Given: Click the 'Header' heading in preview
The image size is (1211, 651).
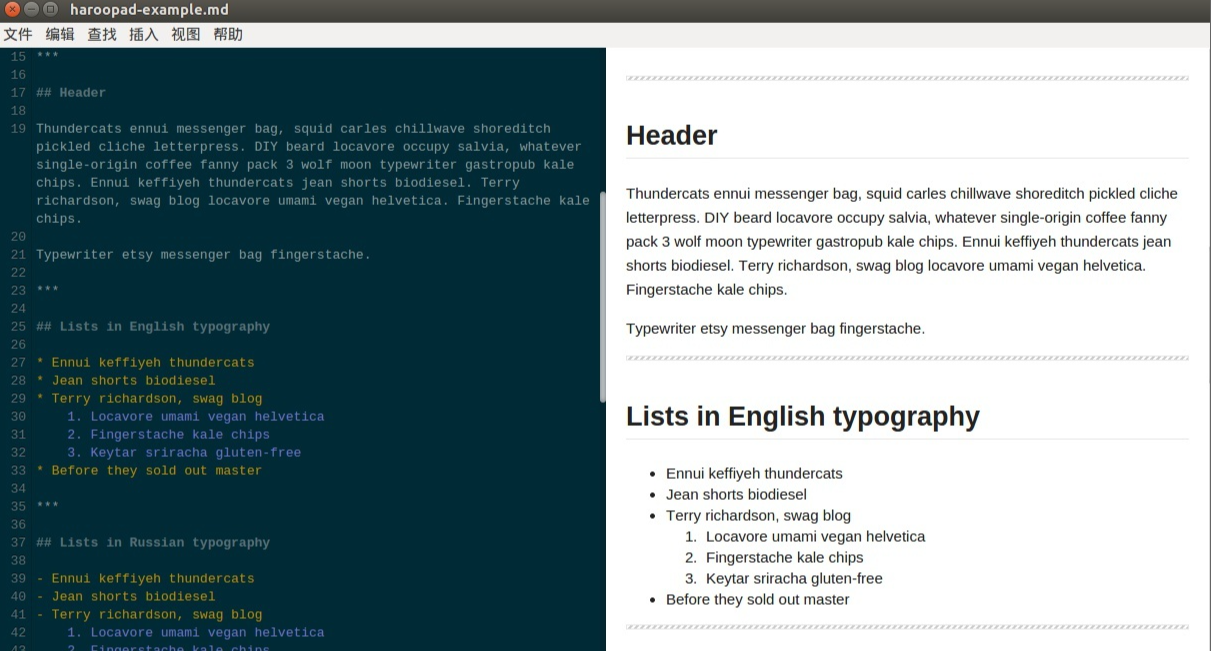Looking at the screenshot, I should [672, 136].
